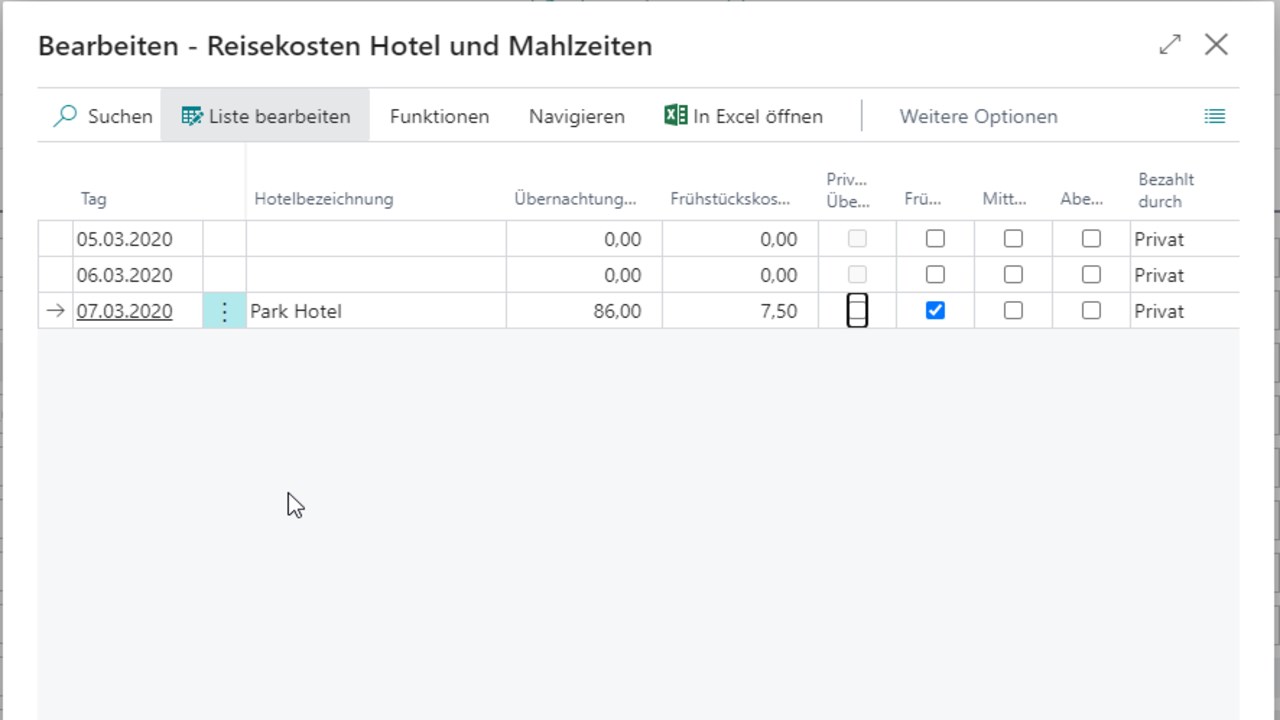This screenshot has height=720, width=1280.
Task: Click the Suchen magnifier icon
Action: pos(65,116)
